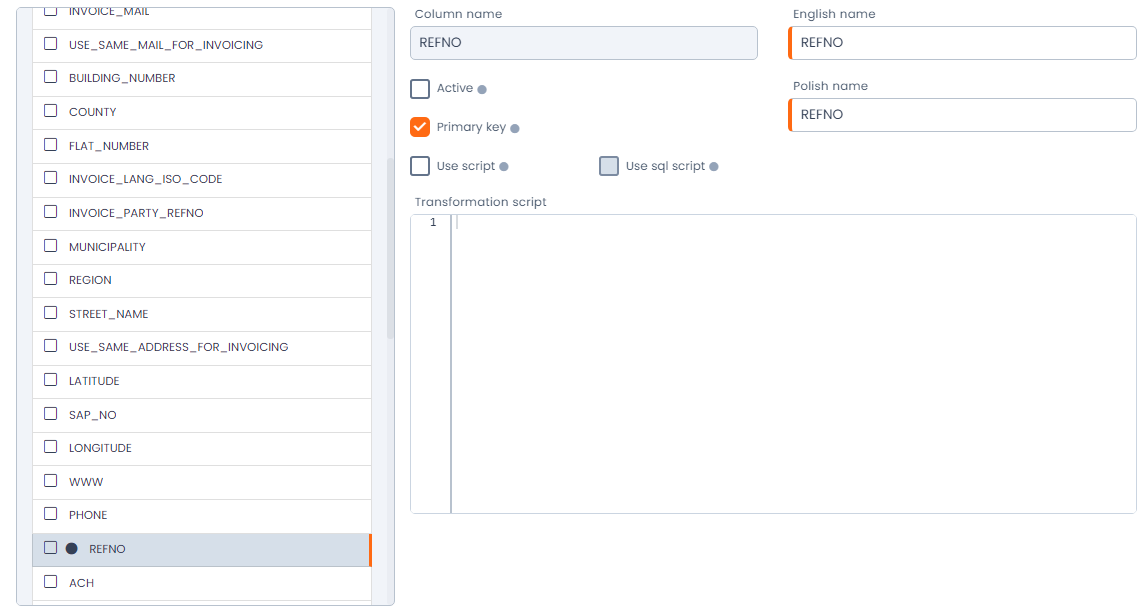Click the column list vertical scrollbar
1147x614 pixels.
point(390,249)
